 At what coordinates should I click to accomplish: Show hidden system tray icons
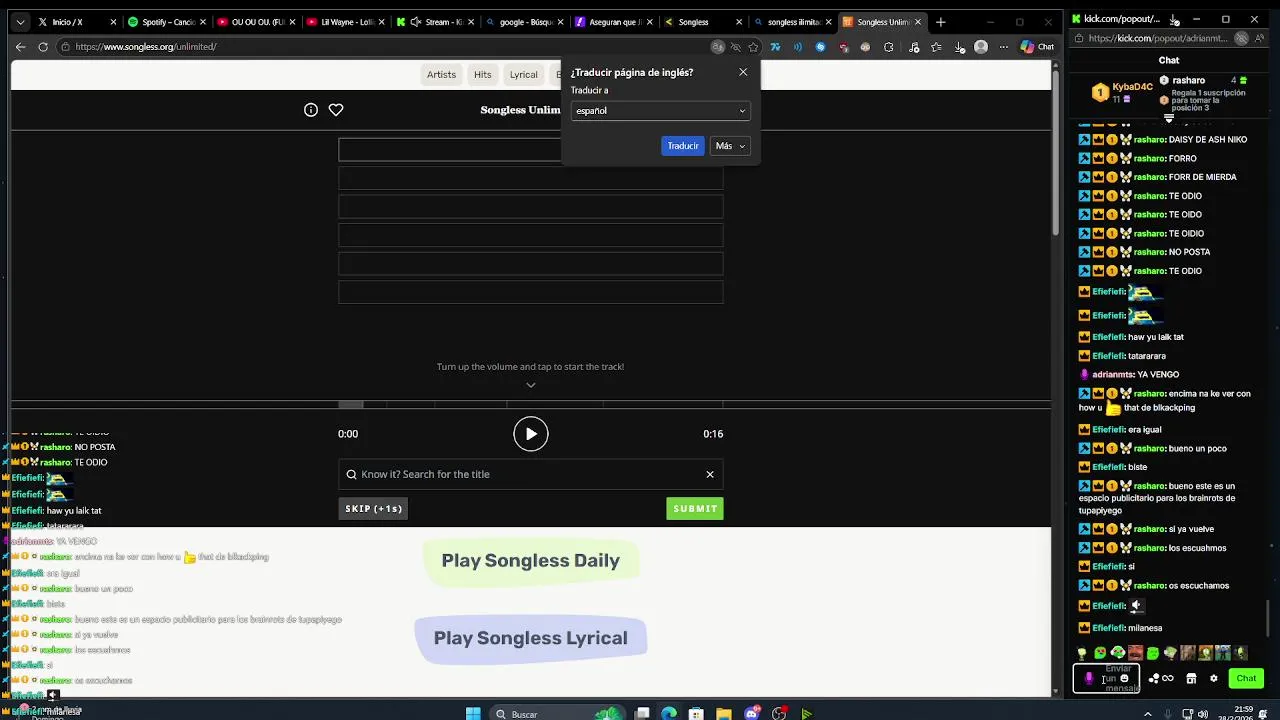pyautogui.click(x=1147, y=714)
